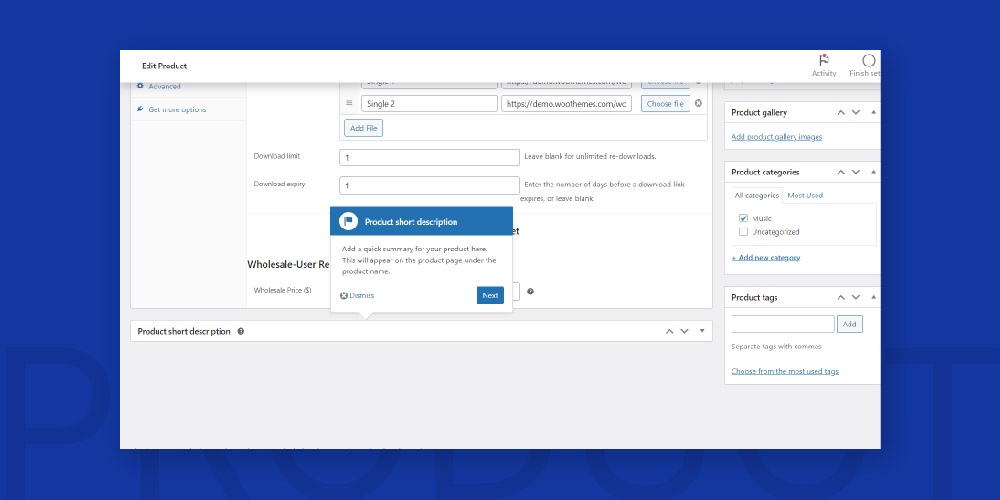Viewport: 1000px width, 500px height.
Task: Click the Get more options plug icon
Action: (x=140, y=109)
